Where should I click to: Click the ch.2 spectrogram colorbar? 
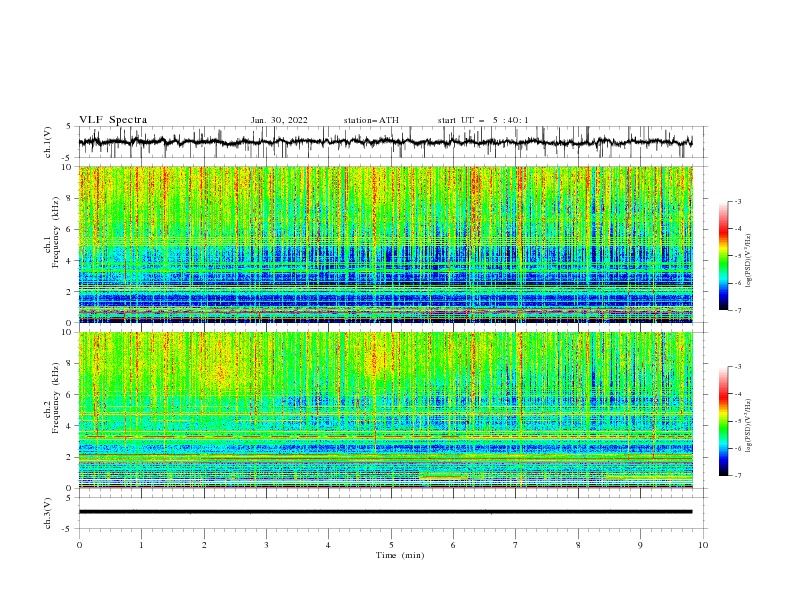pyautogui.click(x=724, y=421)
